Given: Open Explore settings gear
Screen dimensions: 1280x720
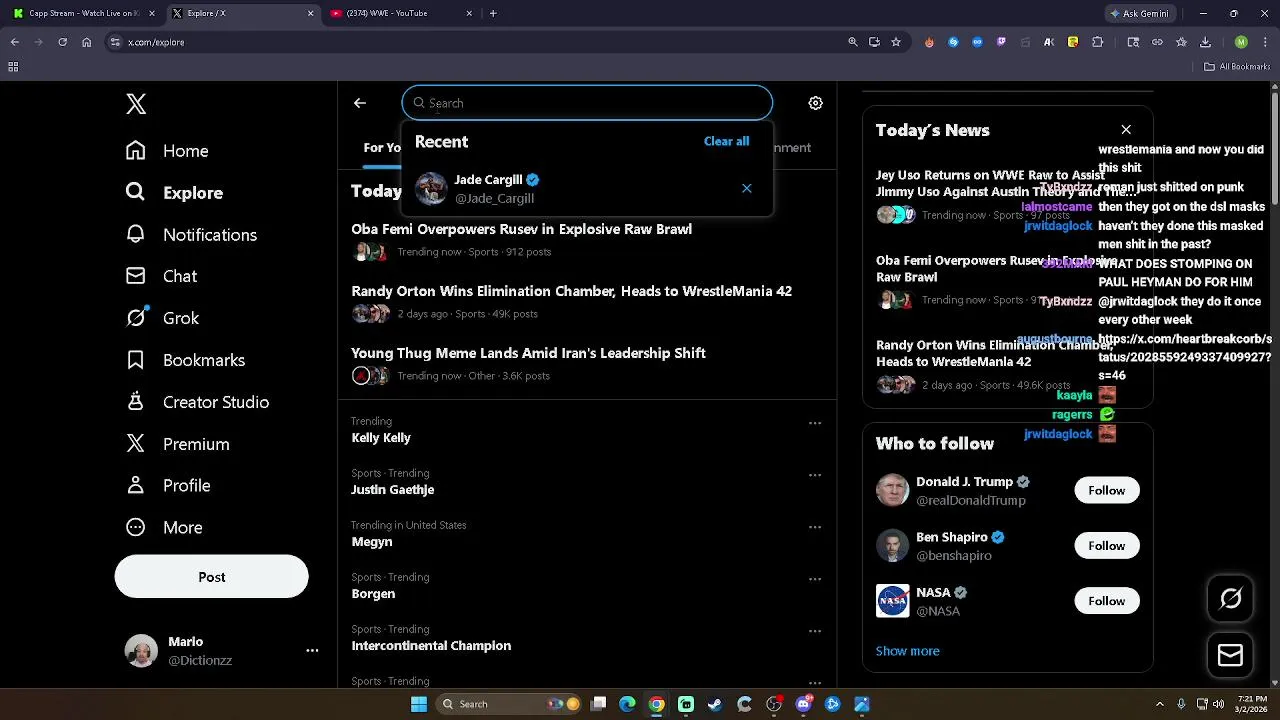Looking at the screenshot, I should point(816,103).
